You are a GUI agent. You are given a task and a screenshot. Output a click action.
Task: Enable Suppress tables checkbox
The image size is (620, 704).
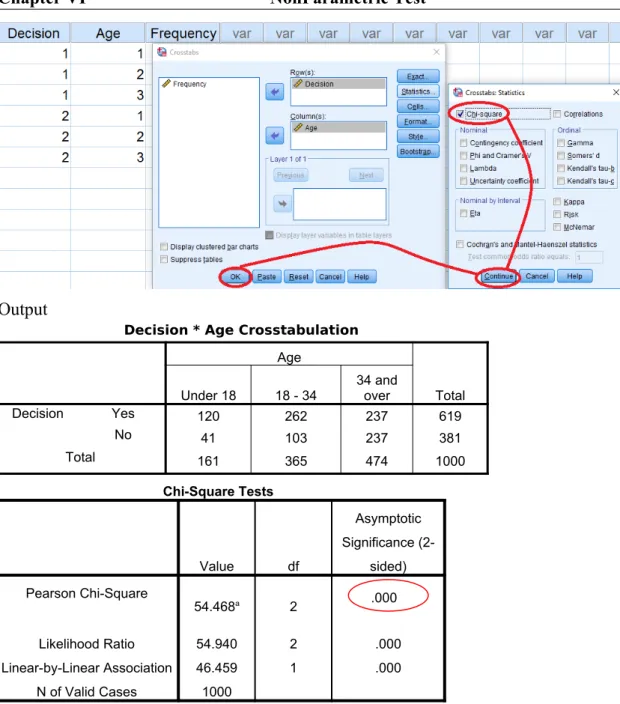[x=164, y=259]
